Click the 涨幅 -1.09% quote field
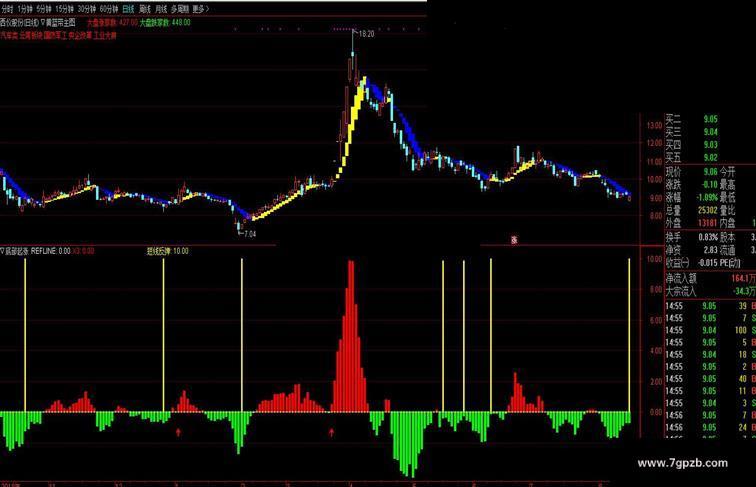This screenshot has height=487, width=756. pyautogui.click(x=692, y=198)
